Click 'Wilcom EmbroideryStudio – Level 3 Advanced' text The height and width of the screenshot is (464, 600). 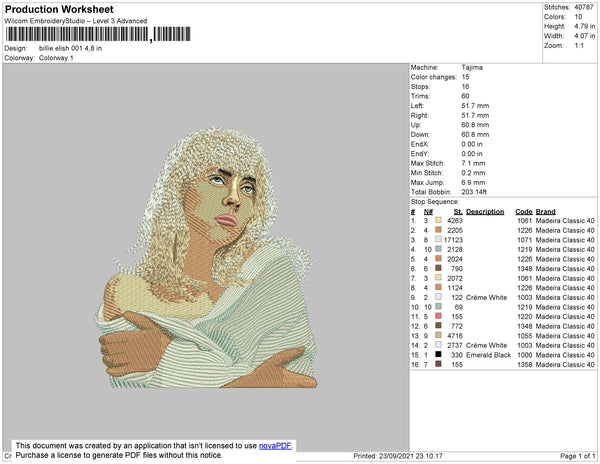[x=76, y=21]
